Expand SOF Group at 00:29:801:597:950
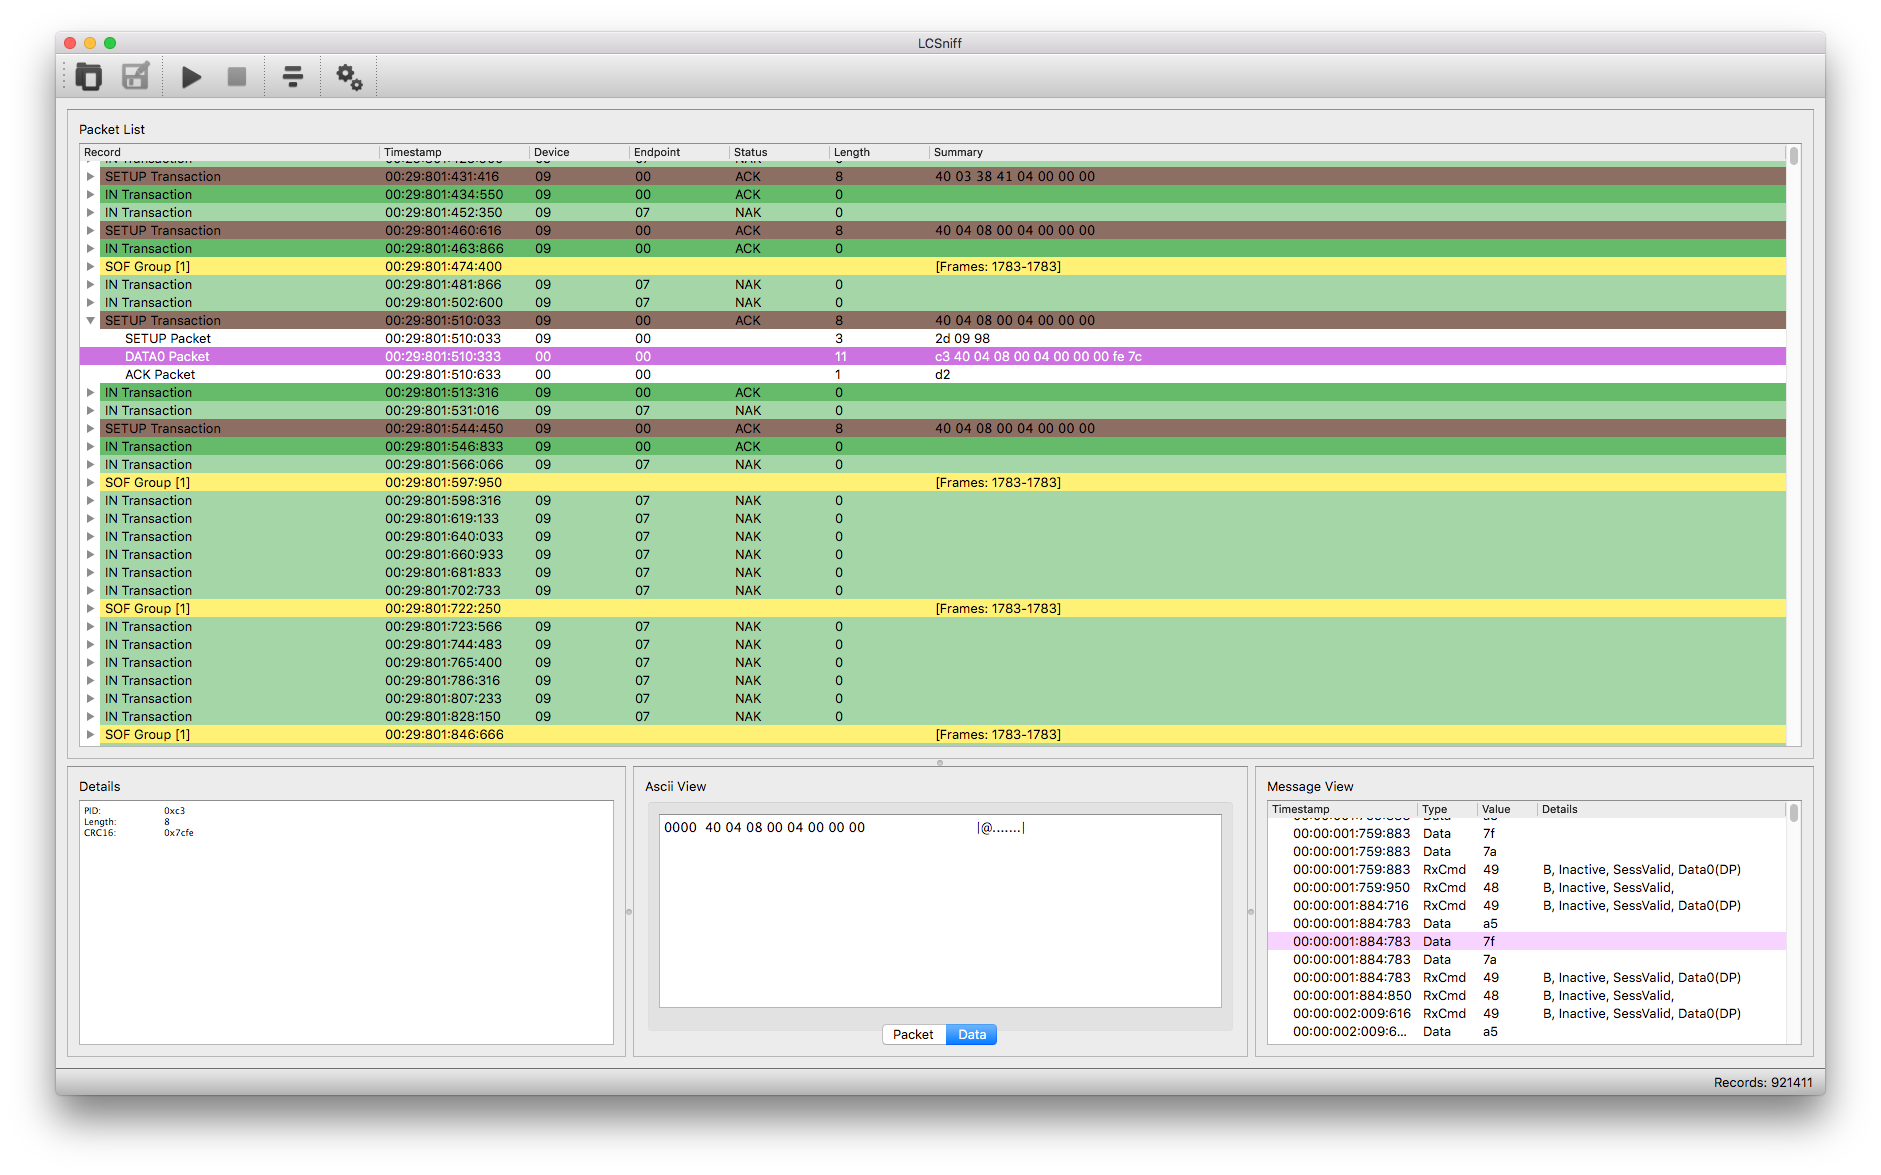Image resolution: width=1881 pixels, height=1175 pixels. pyautogui.click(x=91, y=483)
